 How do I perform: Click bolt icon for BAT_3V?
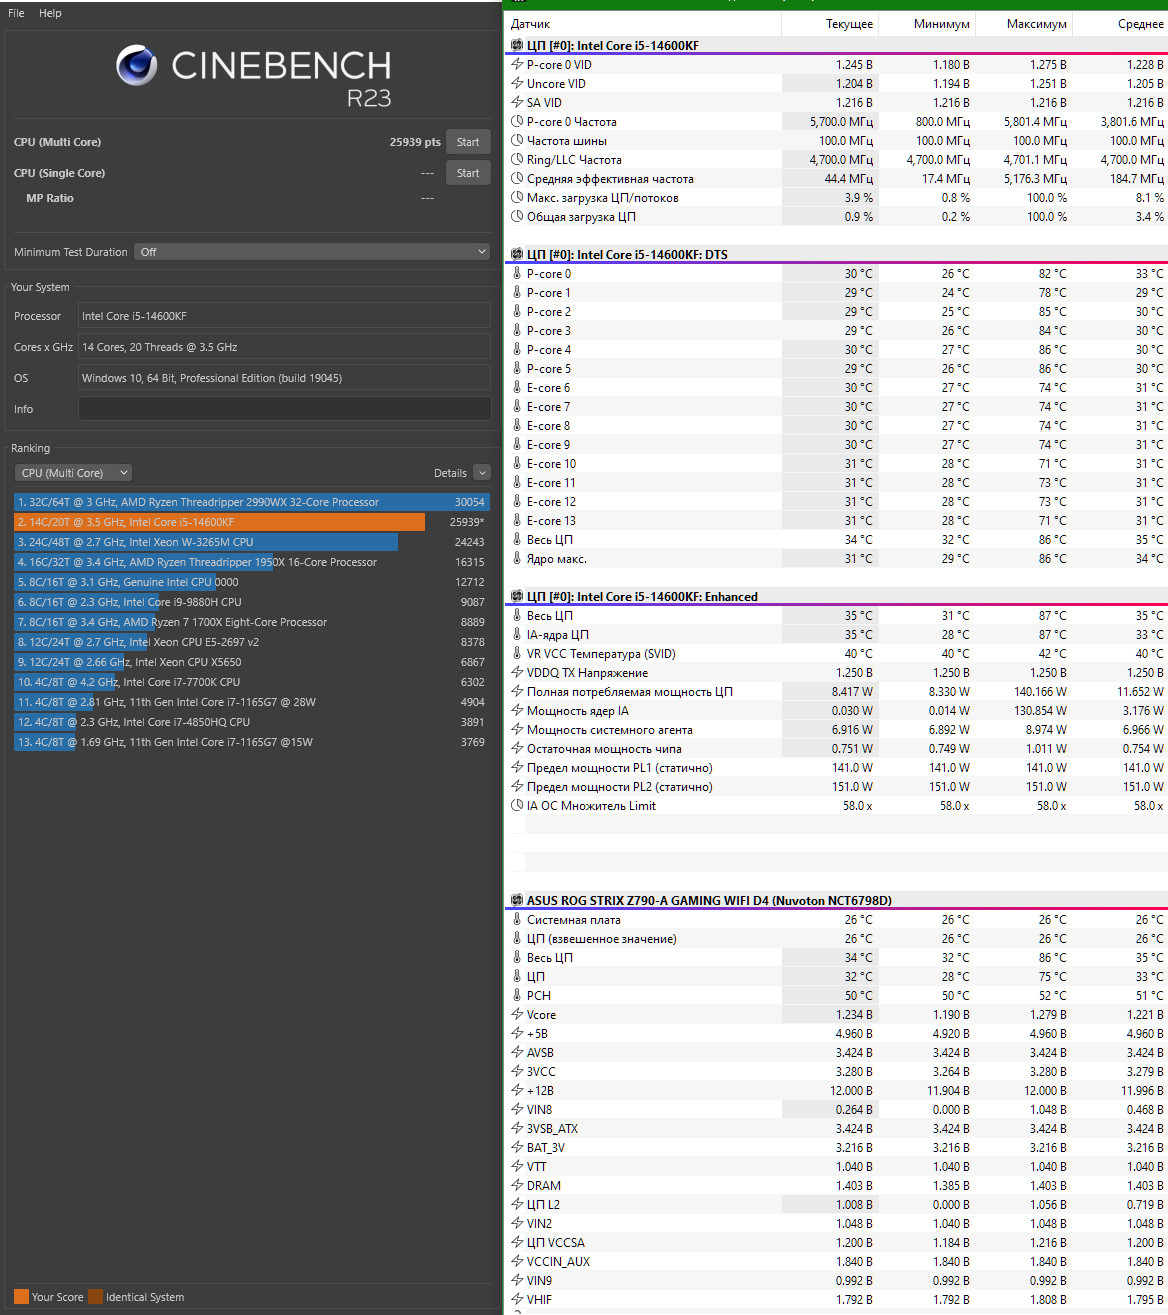(x=517, y=1147)
